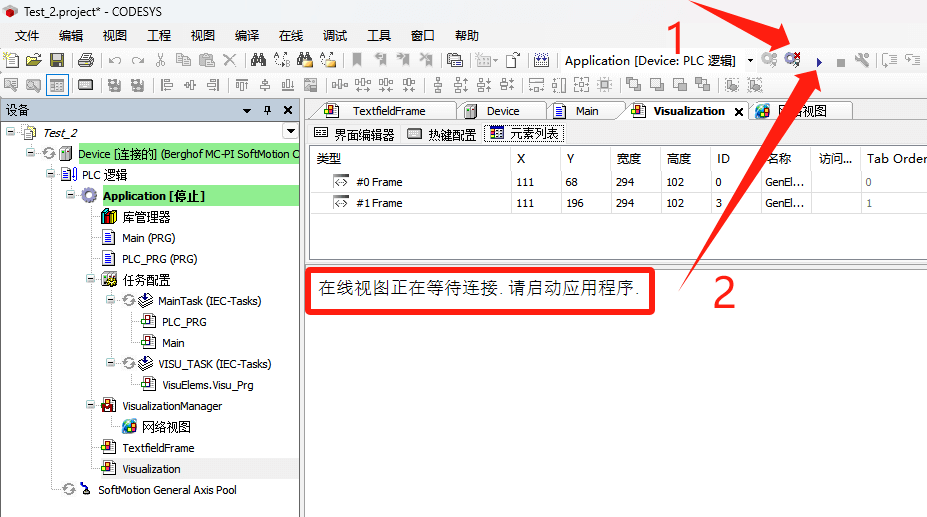This screenshot has width=927, height=517.
Task: Switch to the 热键配置 view
Action: click(442, 134)
